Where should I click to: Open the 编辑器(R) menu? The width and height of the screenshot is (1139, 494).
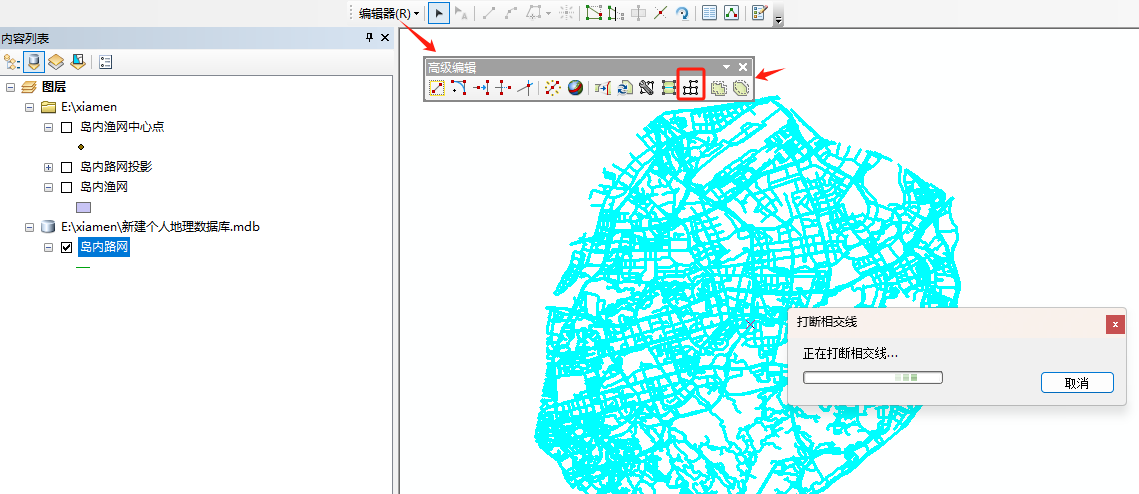click(x=389, y=13)
